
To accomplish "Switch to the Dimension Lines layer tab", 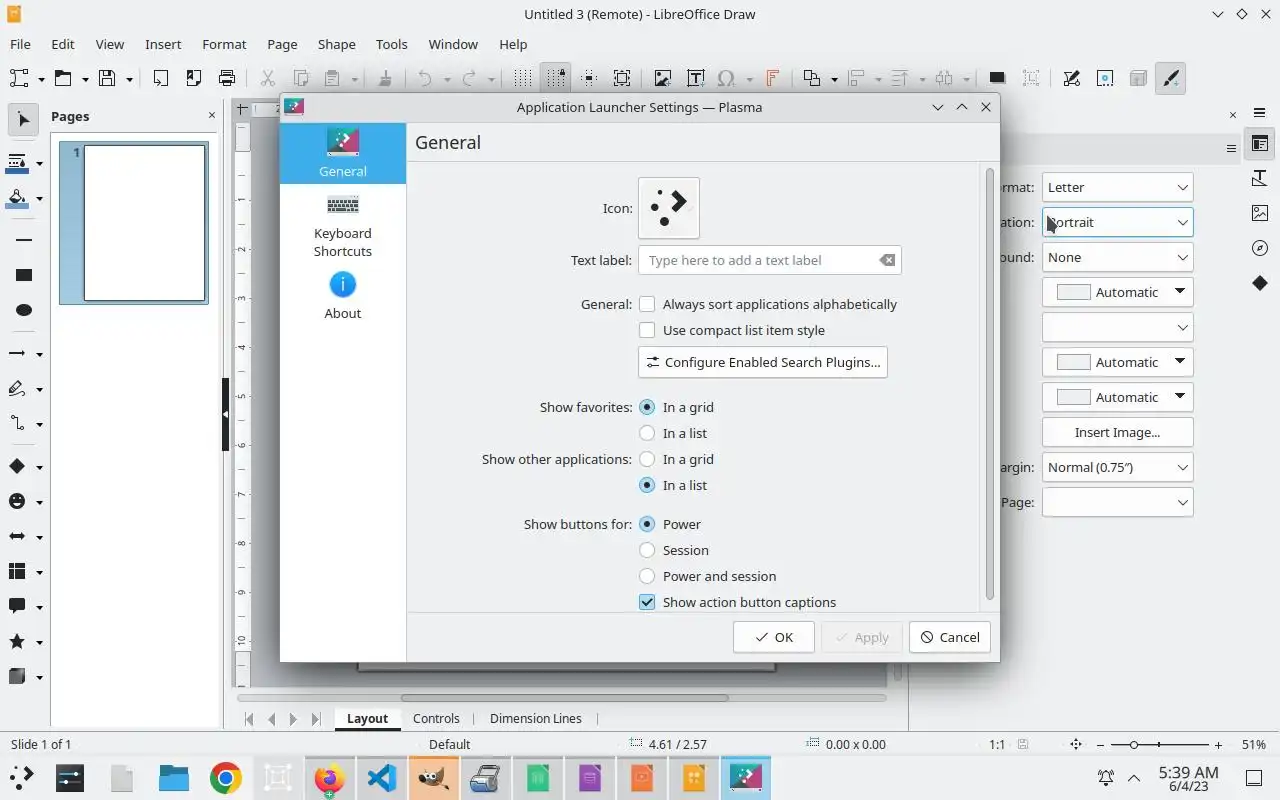I will pyautogui.click(x=535, y=718).
